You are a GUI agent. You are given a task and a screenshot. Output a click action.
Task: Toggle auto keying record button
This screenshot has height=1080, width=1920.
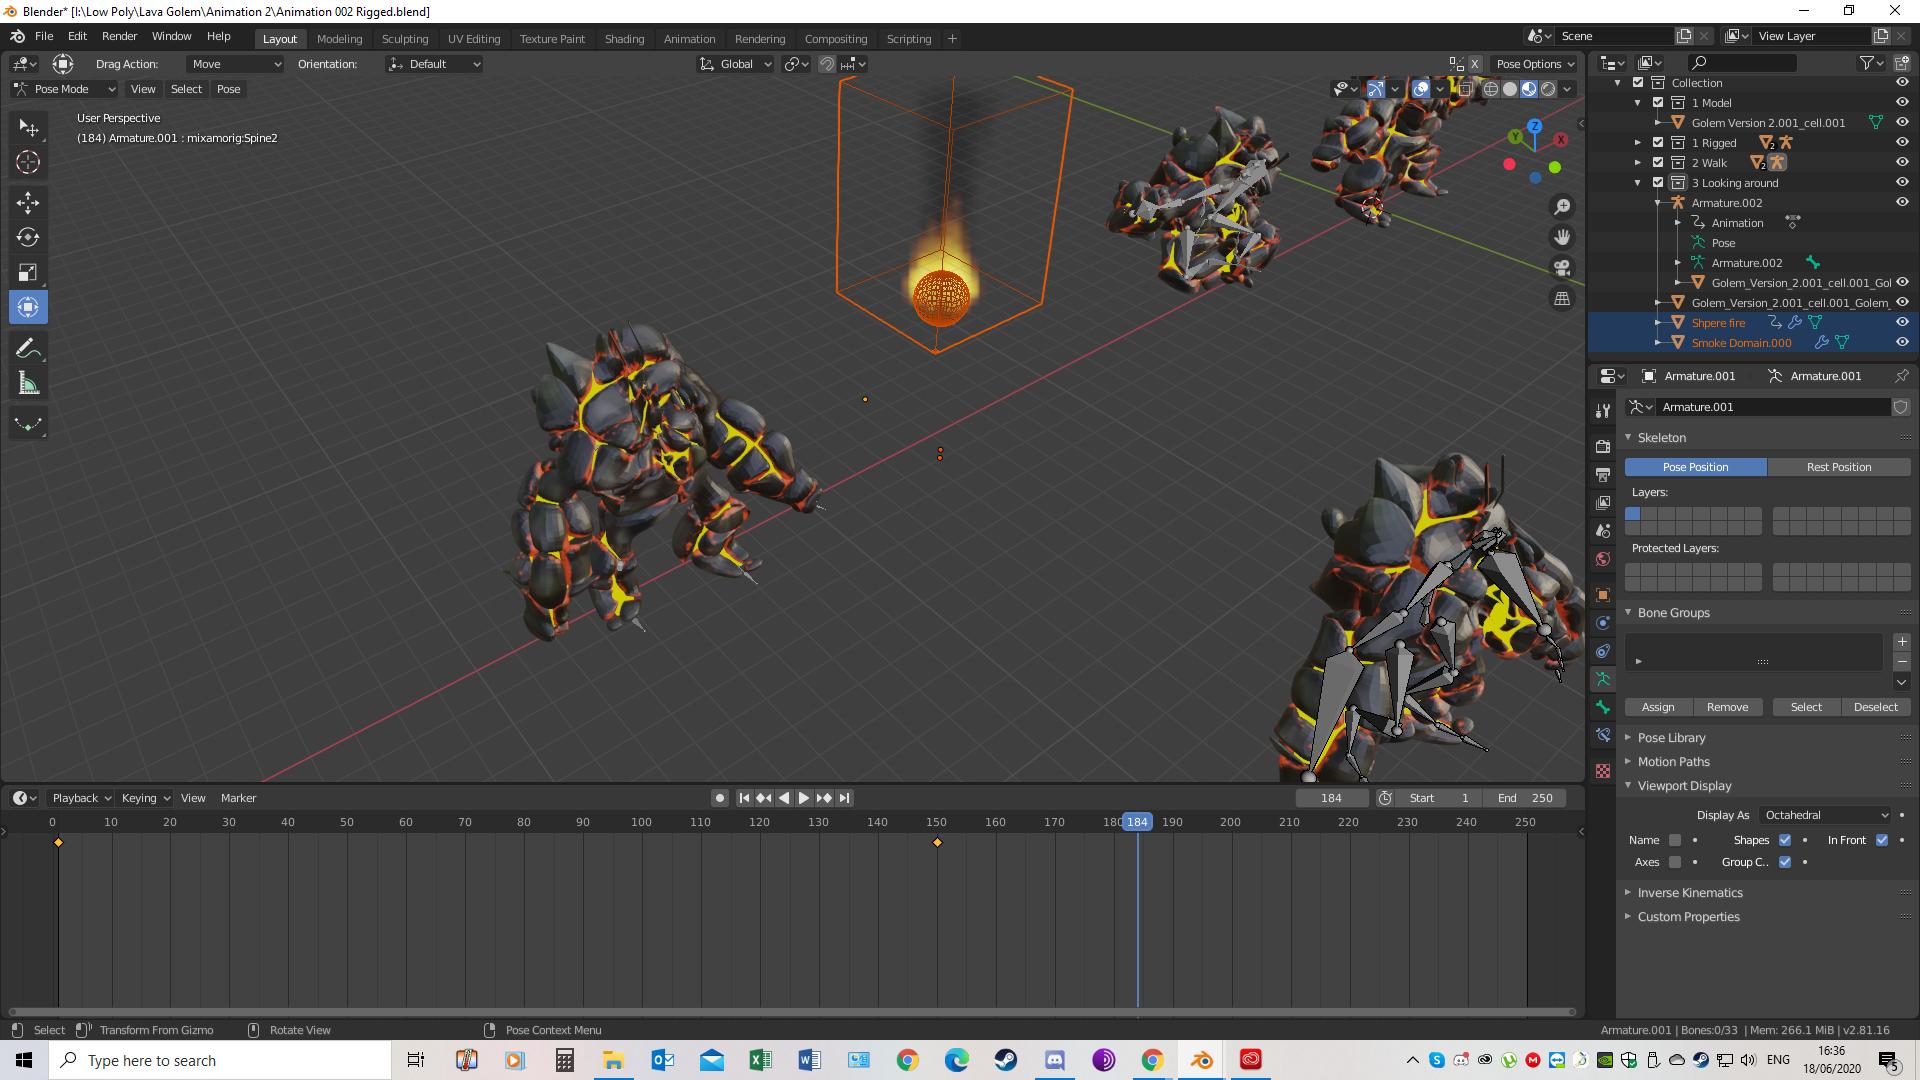click(x=719, y=798)
